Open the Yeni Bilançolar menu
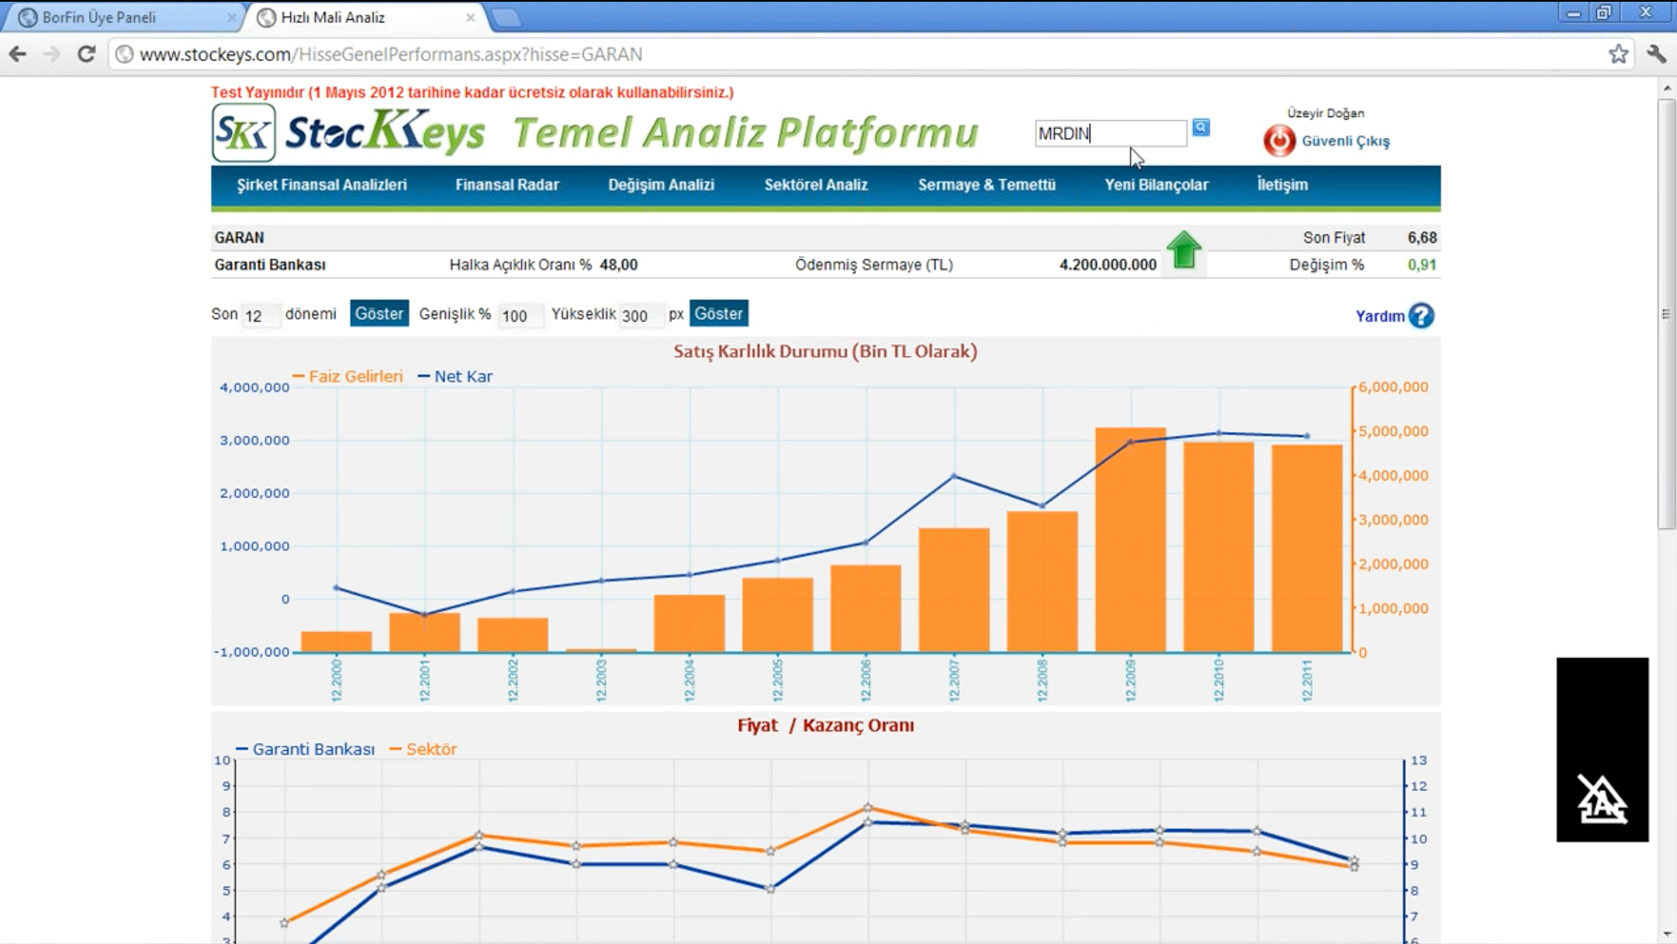Viewport: 1677px width, 944px height. click(1157, 185)
